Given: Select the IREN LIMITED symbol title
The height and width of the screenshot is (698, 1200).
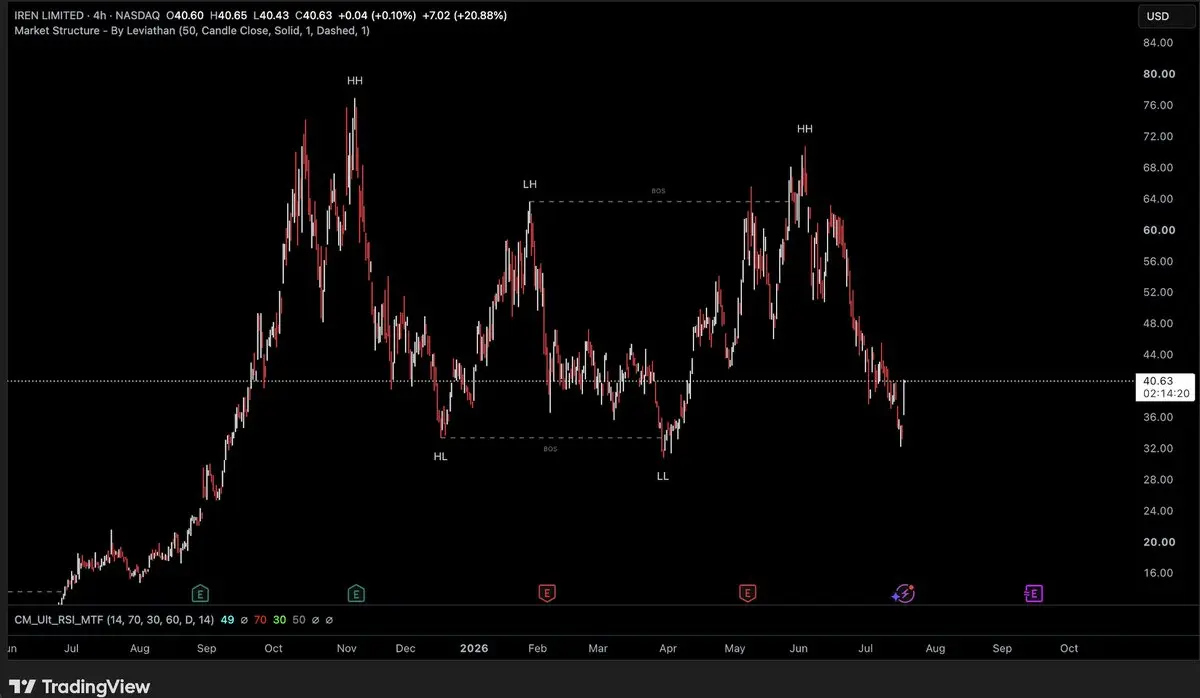Looking at the screenshot, I should (x=49, y=16).
